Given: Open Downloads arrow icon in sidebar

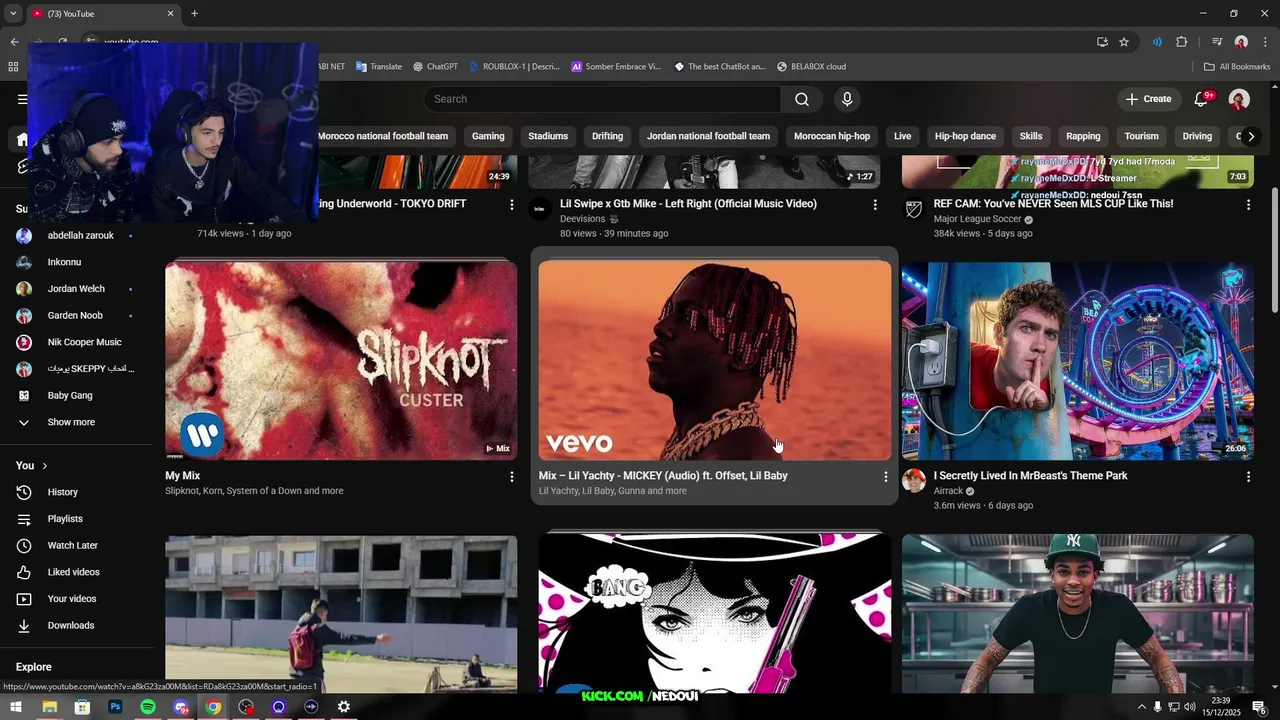Looking at the screenshot, I should coord(24,625).
